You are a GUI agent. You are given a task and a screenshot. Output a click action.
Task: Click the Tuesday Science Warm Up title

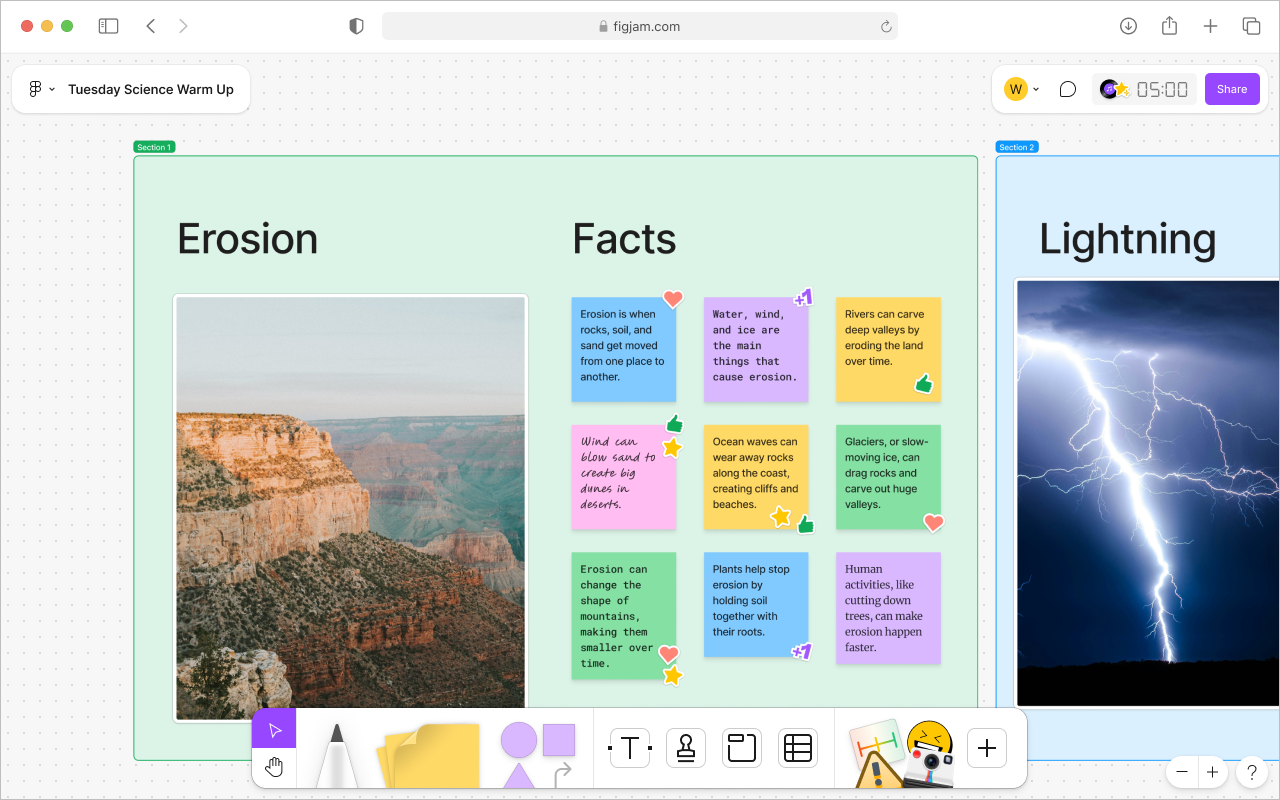coord(150,89)
